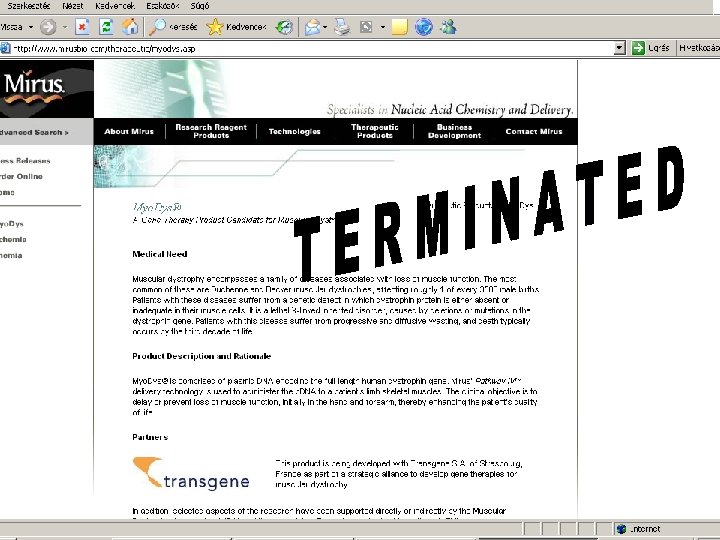Open the About Mirus navigation tab
This screenshot has height=540, width=720.
coord(129,131)
